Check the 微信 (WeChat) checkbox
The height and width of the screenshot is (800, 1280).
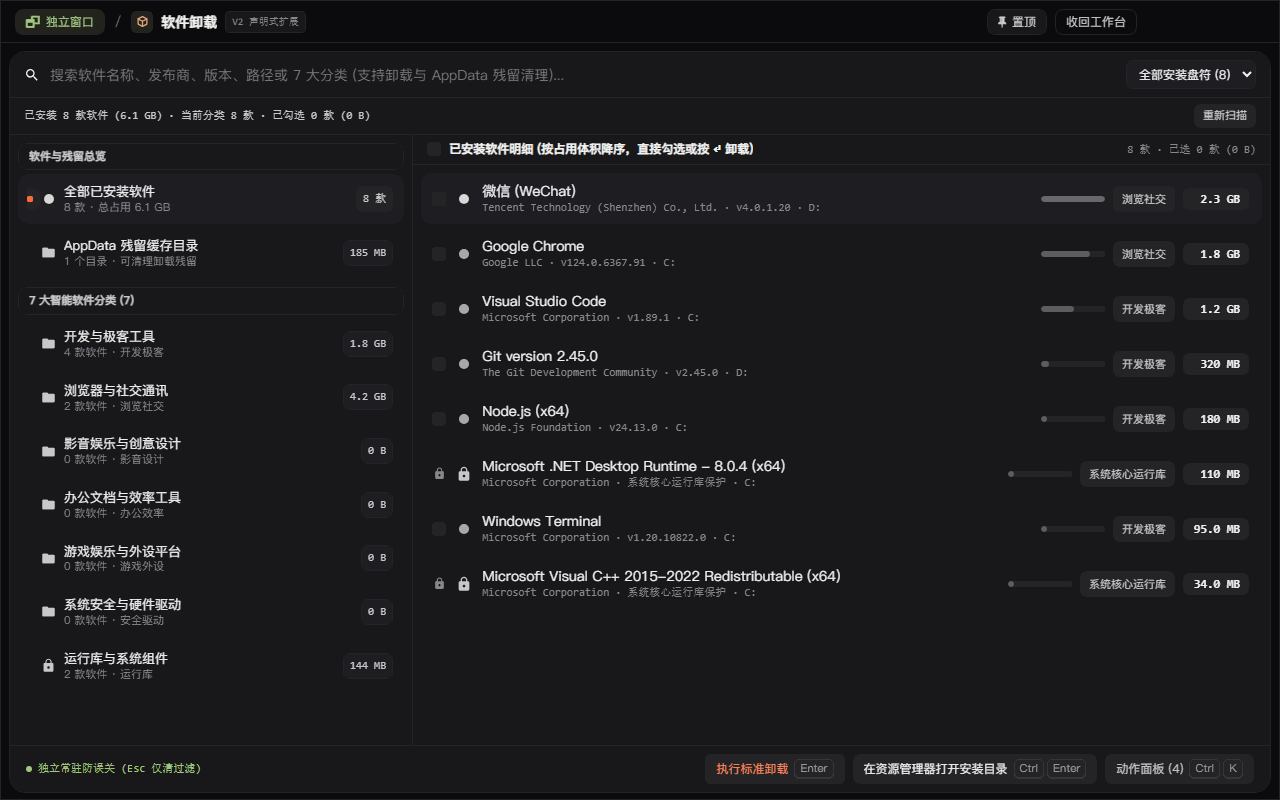(439, 199)
